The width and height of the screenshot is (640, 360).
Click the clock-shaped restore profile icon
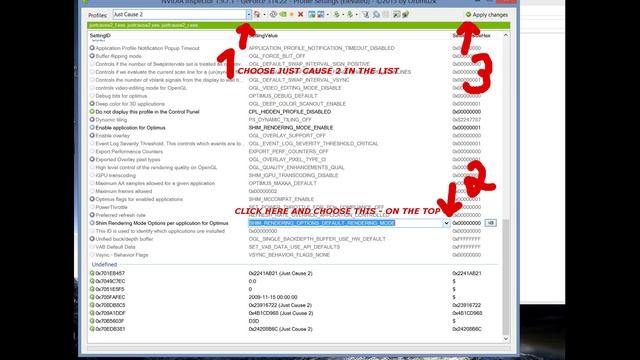(x=273, y=14)
